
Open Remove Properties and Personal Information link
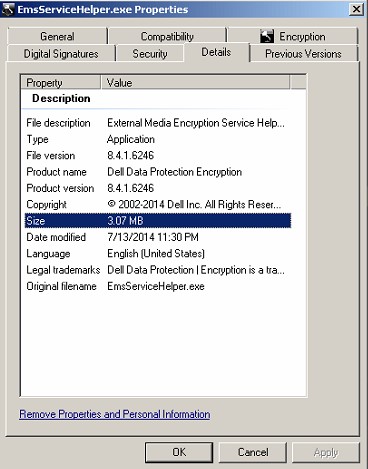[115, 414]
